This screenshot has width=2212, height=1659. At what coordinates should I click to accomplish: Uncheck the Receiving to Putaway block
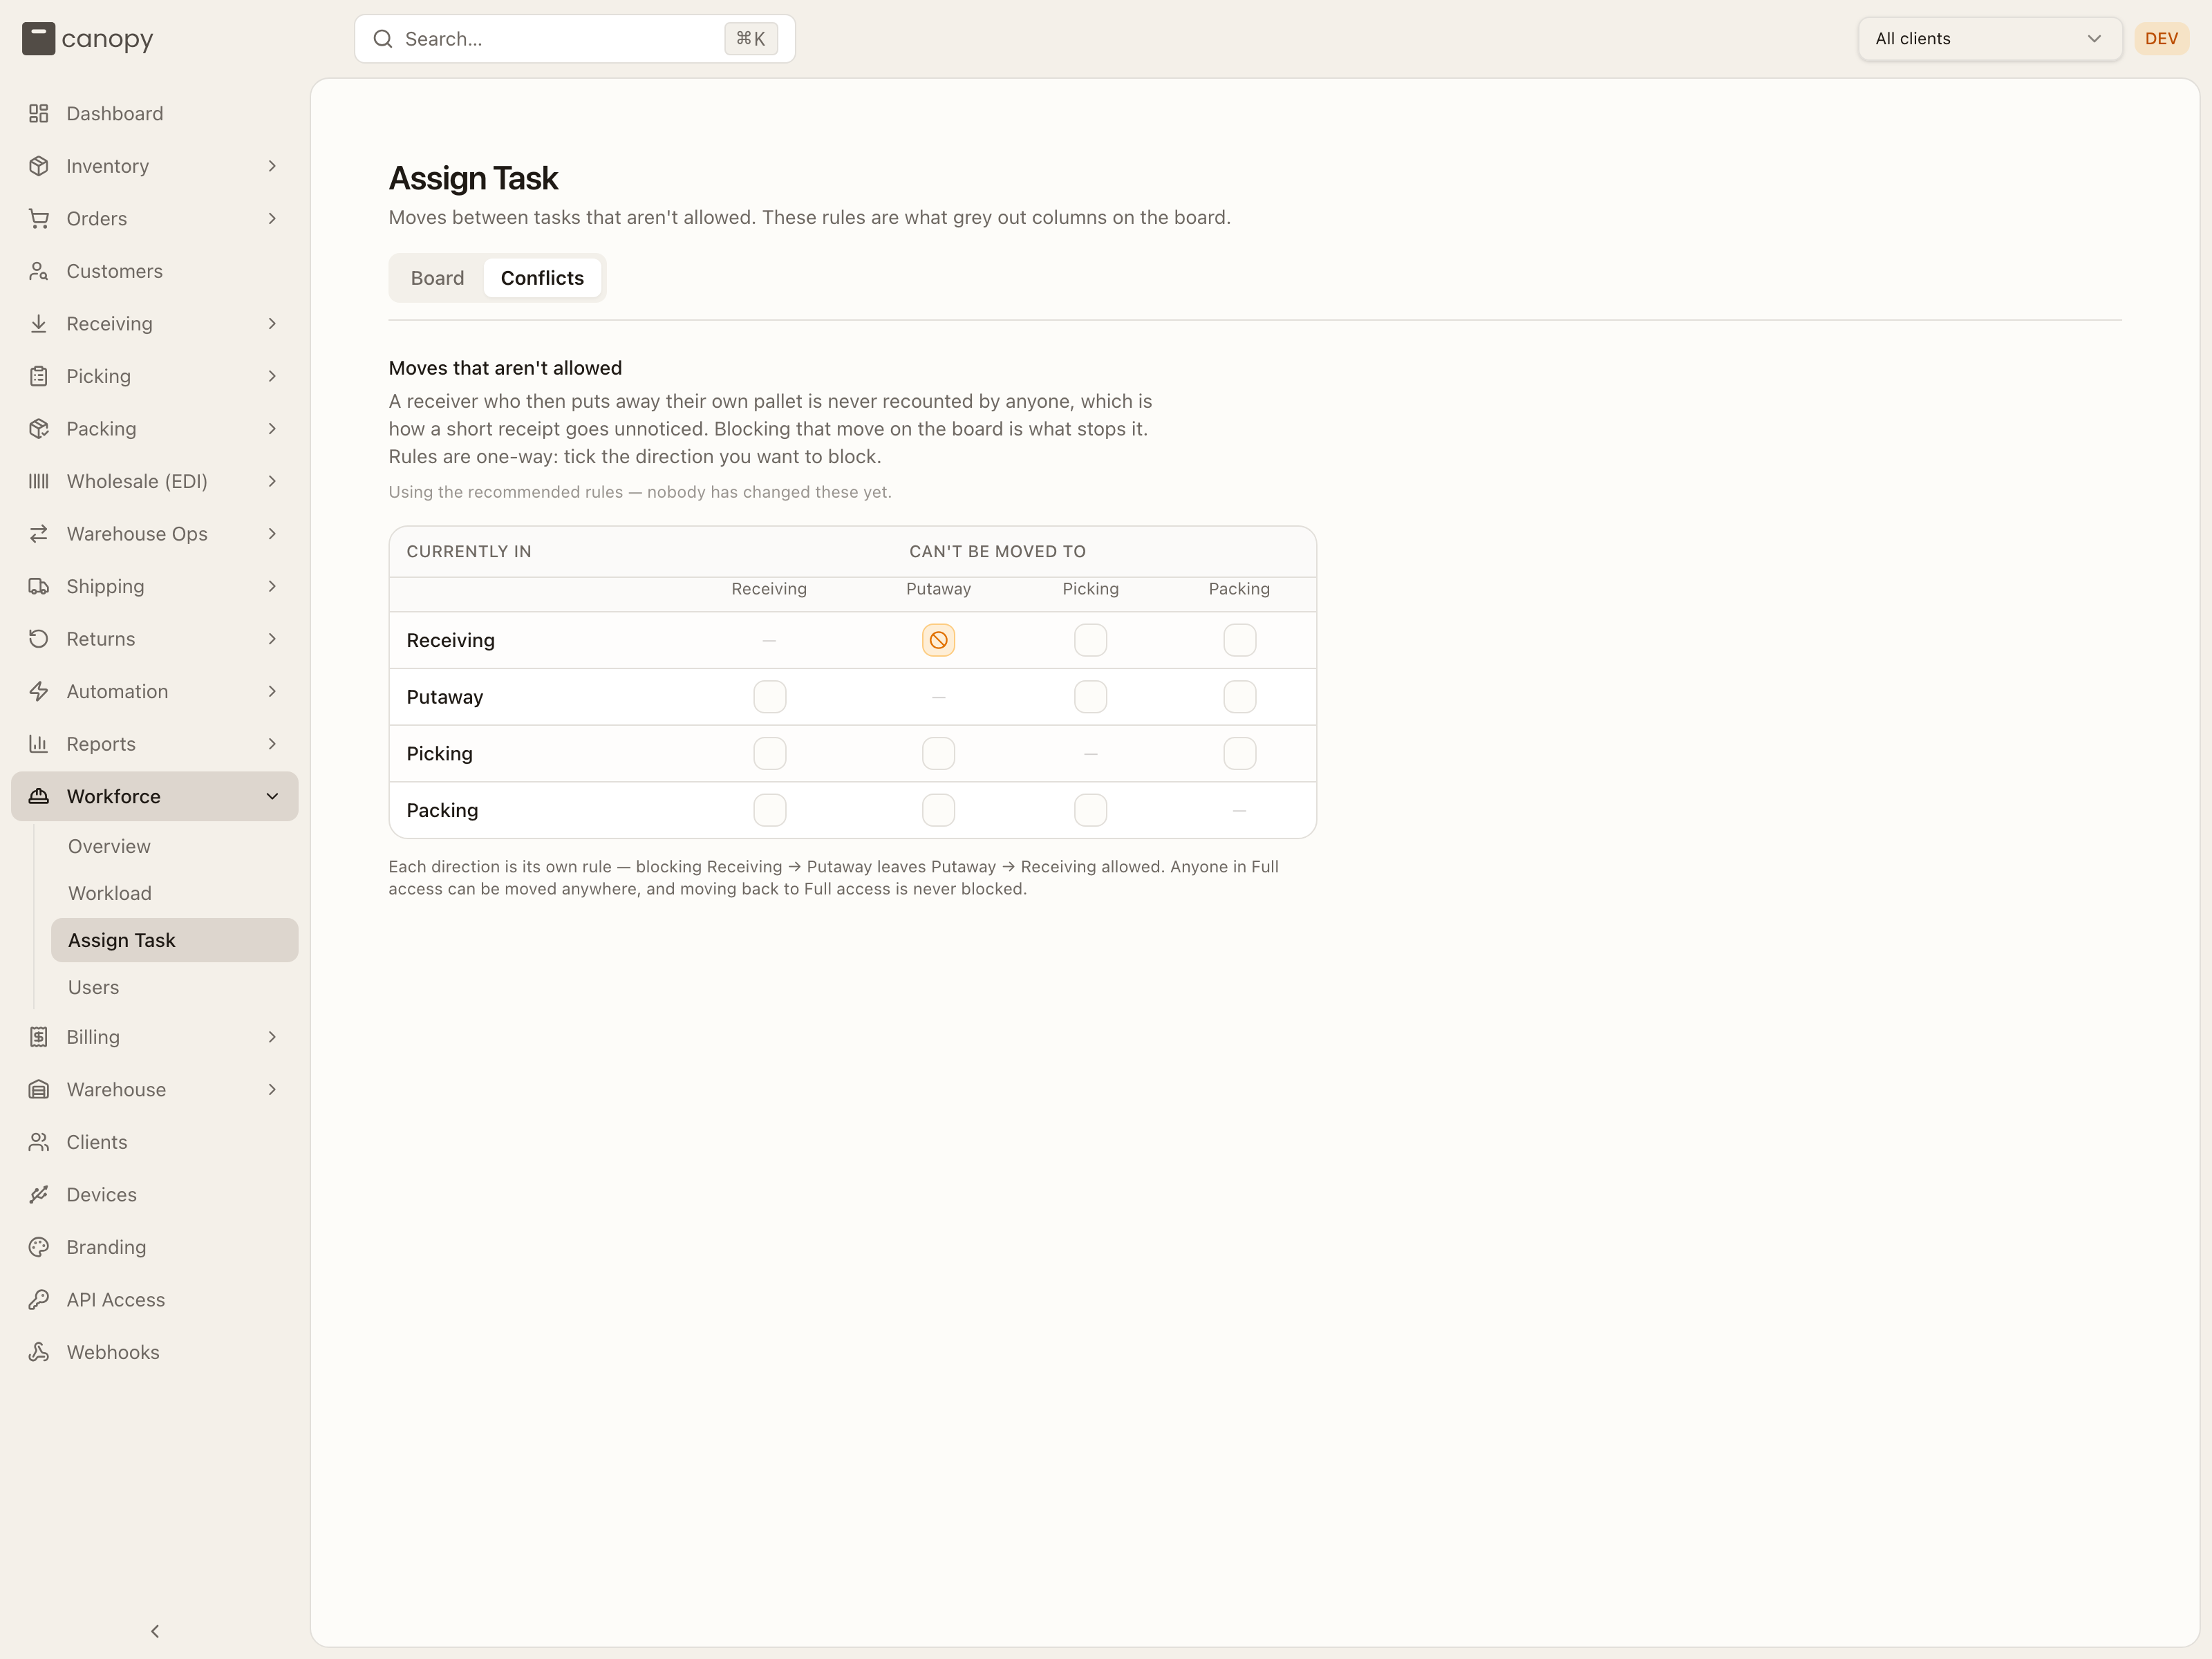point(938,640)
